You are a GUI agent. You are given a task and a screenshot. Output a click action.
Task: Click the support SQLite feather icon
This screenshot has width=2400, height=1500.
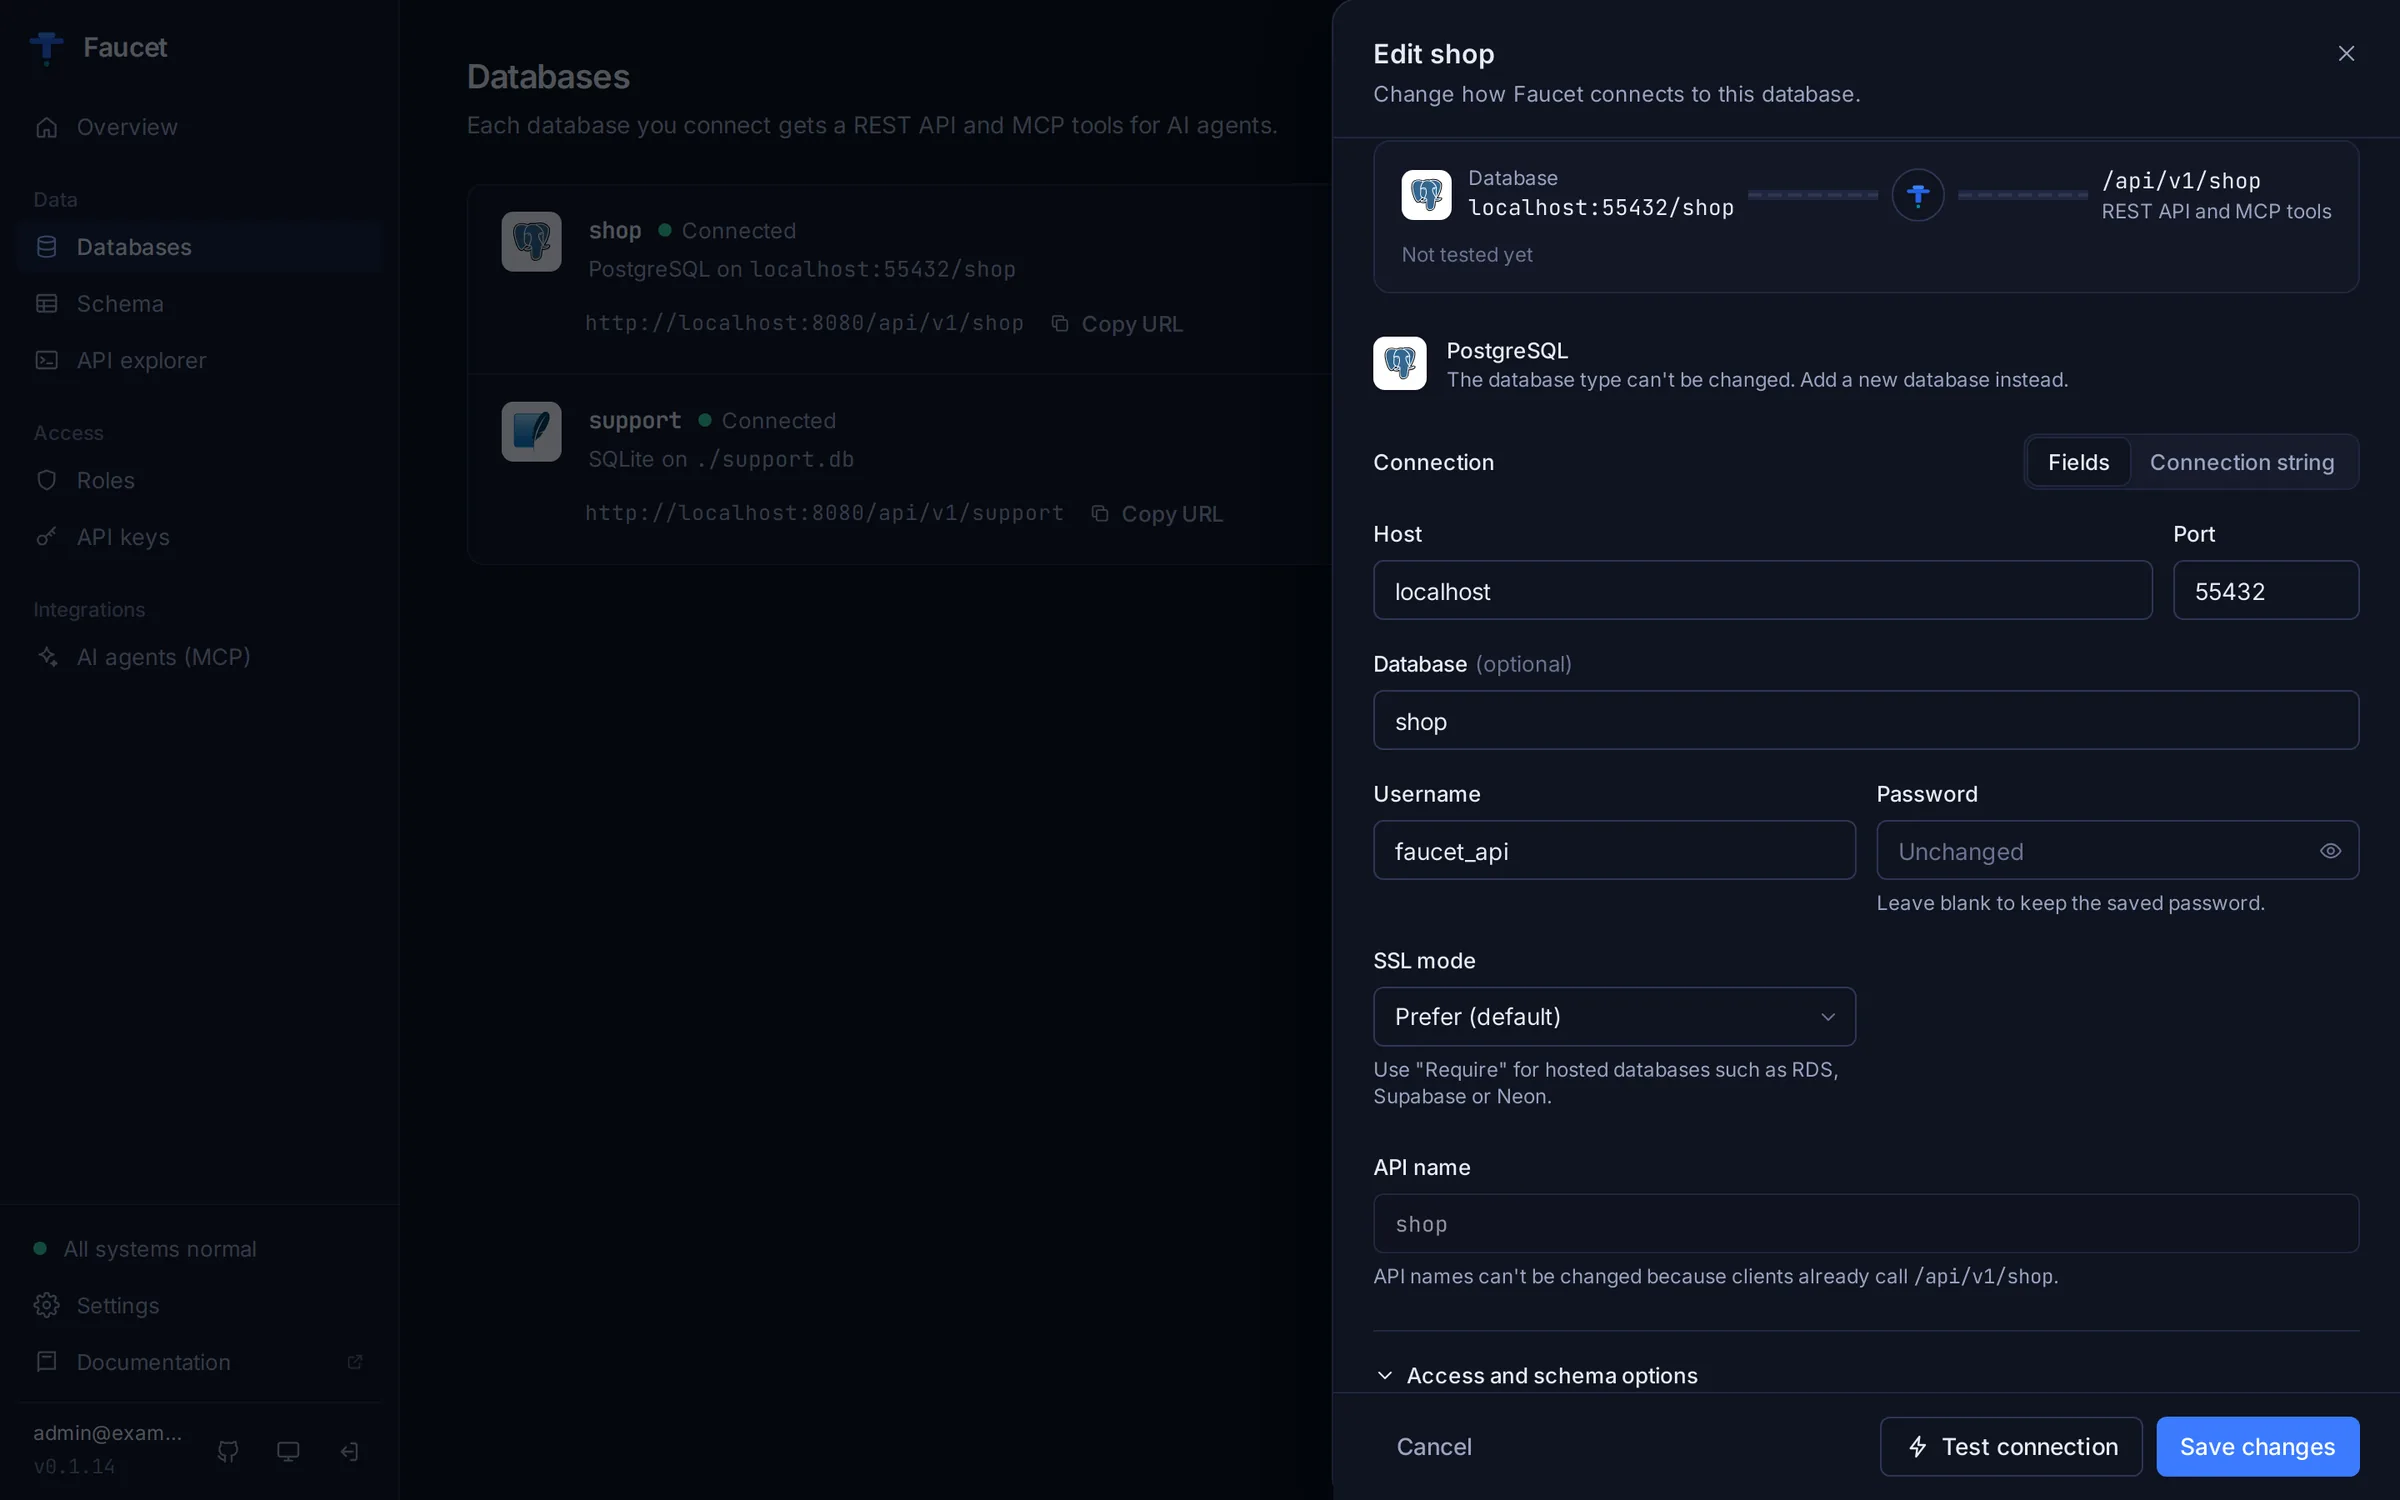click(531, 431)
